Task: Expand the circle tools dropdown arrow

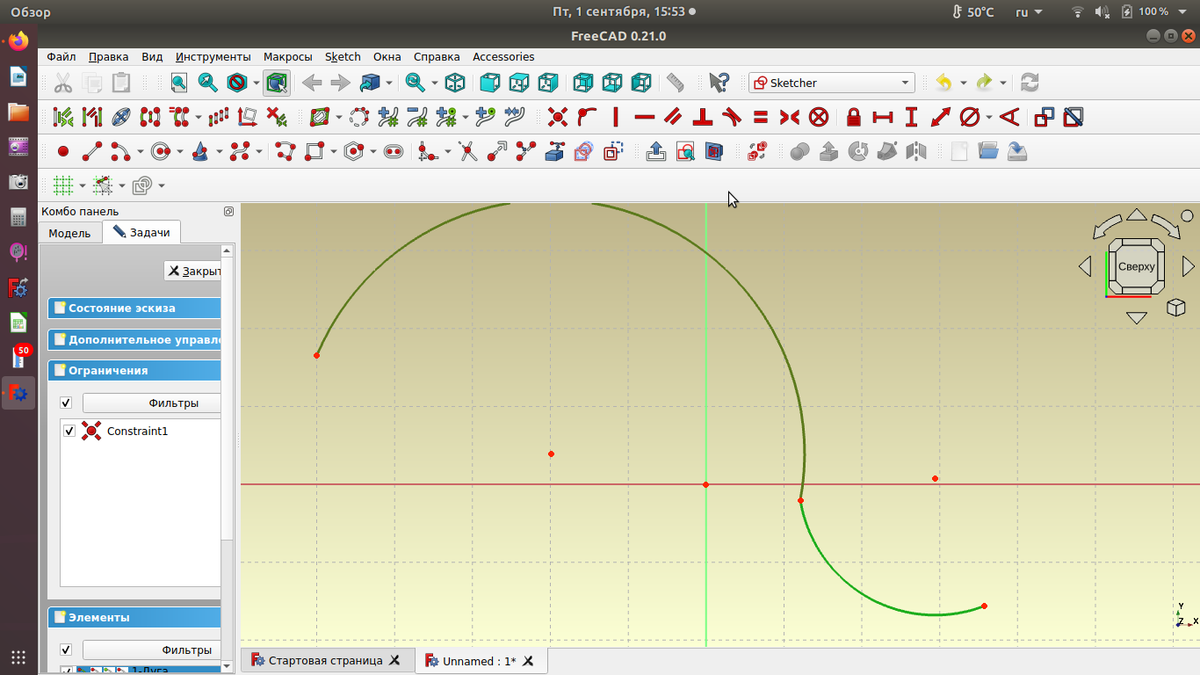Action: (180, 152)
